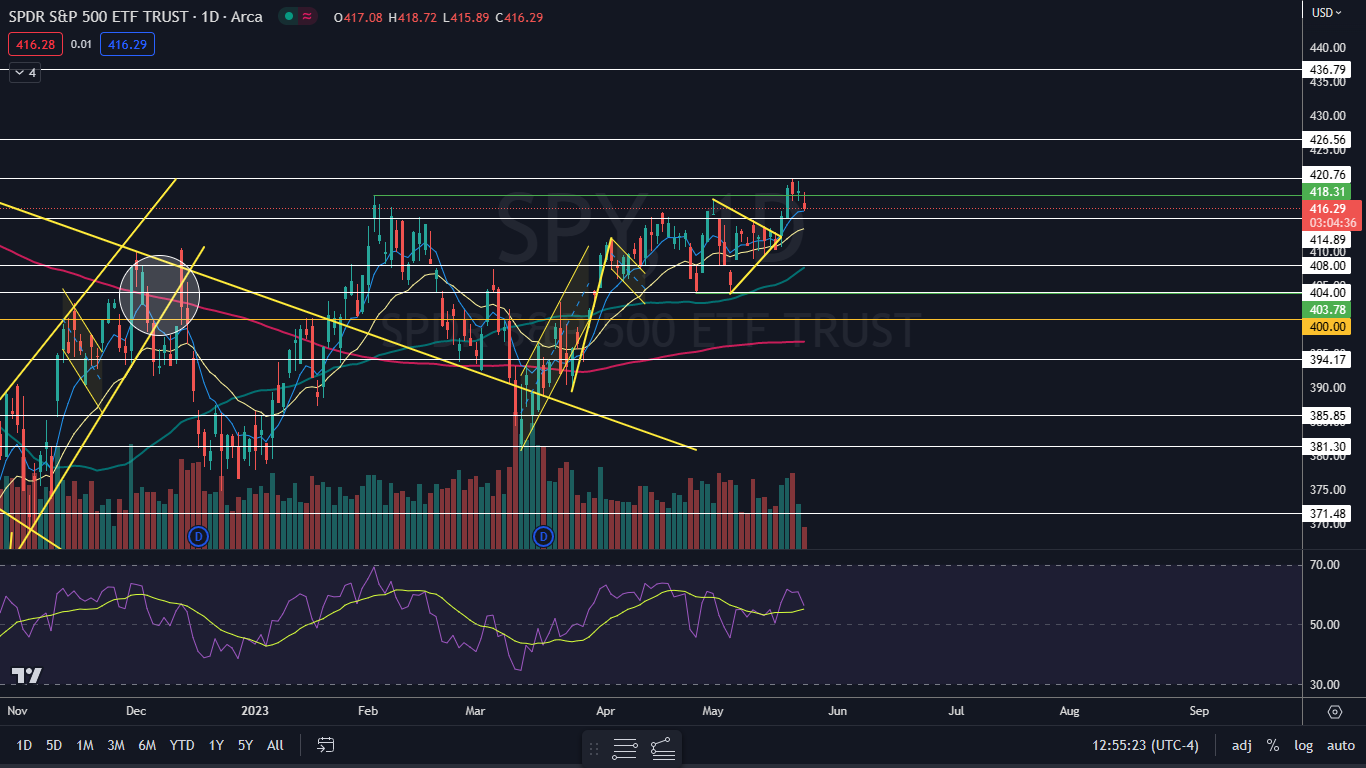Click the SPDR S&P 500 ETF TRUST title
The height and width of the screenshot is (768, 1366).
[x=101, y=17]
